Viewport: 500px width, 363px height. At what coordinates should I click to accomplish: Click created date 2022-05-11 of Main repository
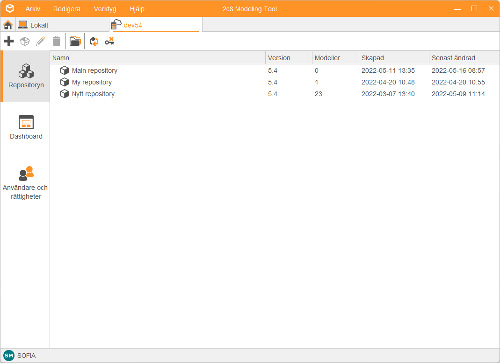tap(388, 70)
